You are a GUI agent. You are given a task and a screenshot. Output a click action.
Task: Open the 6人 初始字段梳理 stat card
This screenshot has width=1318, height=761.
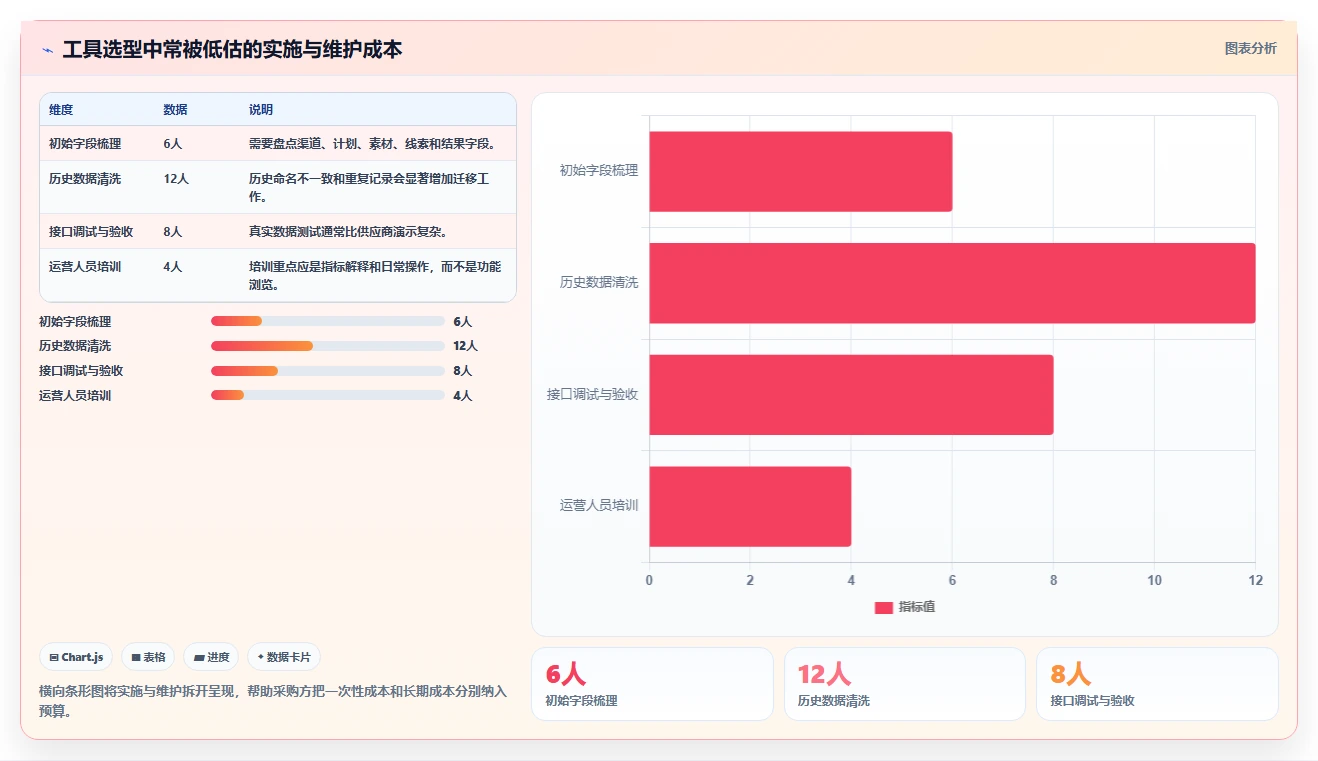(652, 684)
